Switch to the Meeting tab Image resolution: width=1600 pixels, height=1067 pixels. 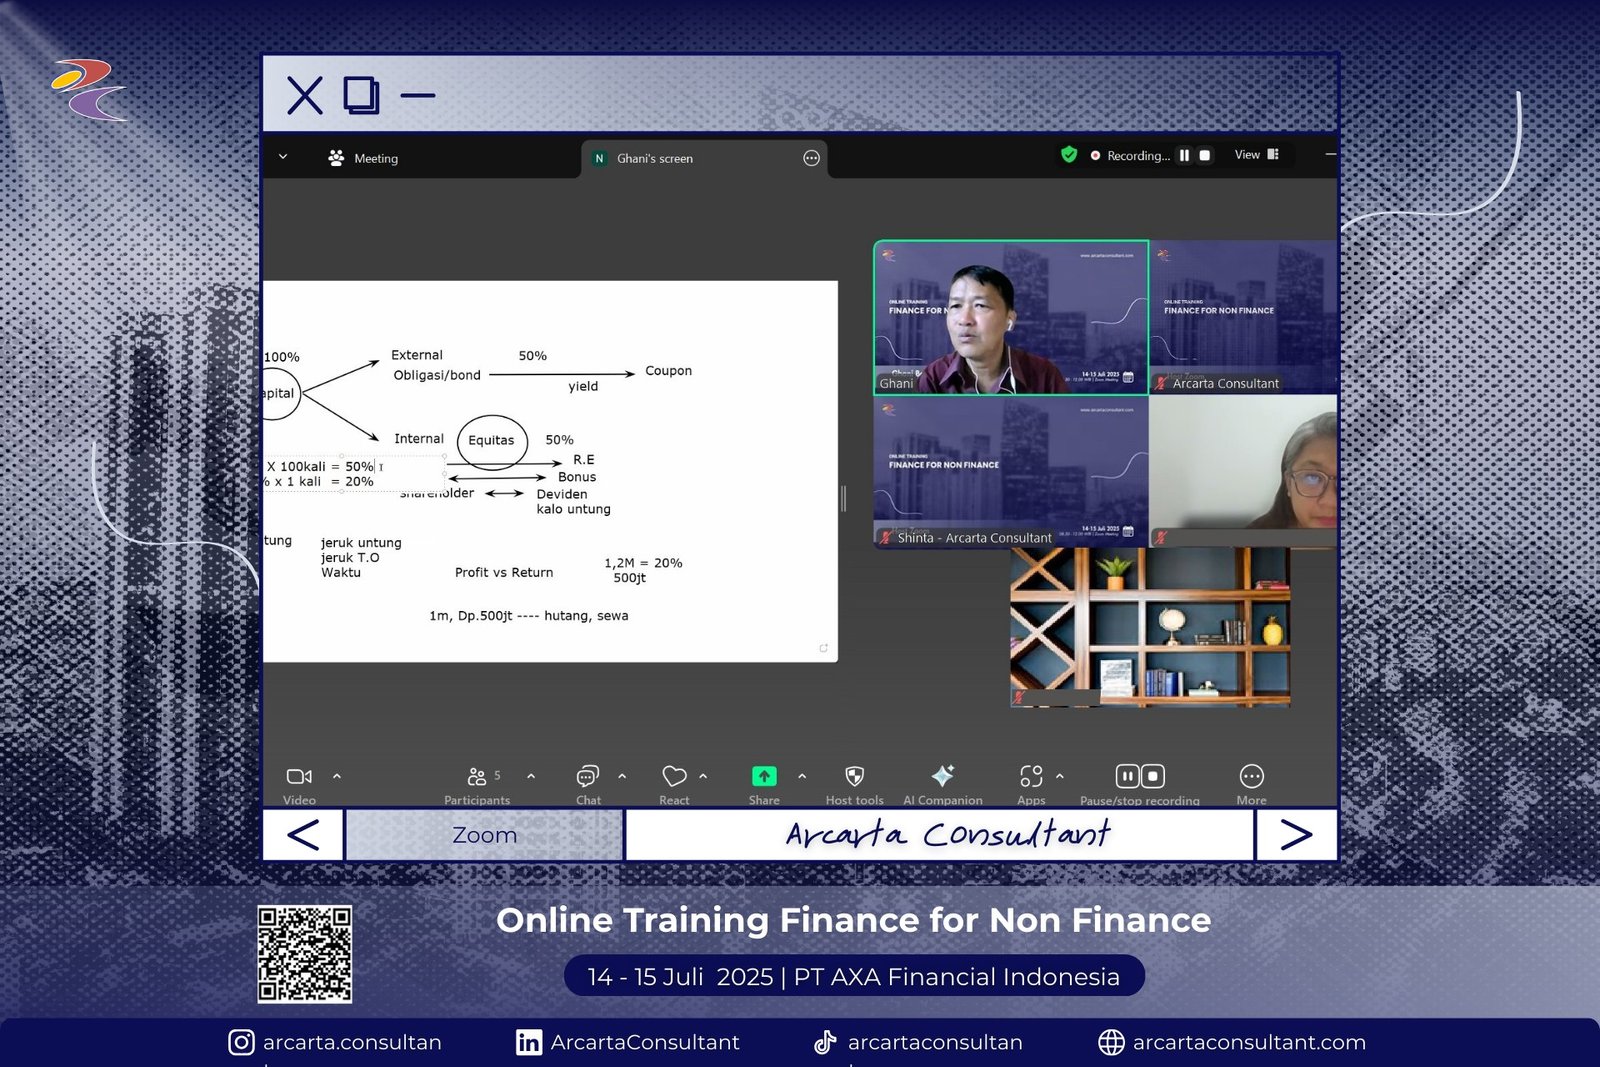(363, 158)
